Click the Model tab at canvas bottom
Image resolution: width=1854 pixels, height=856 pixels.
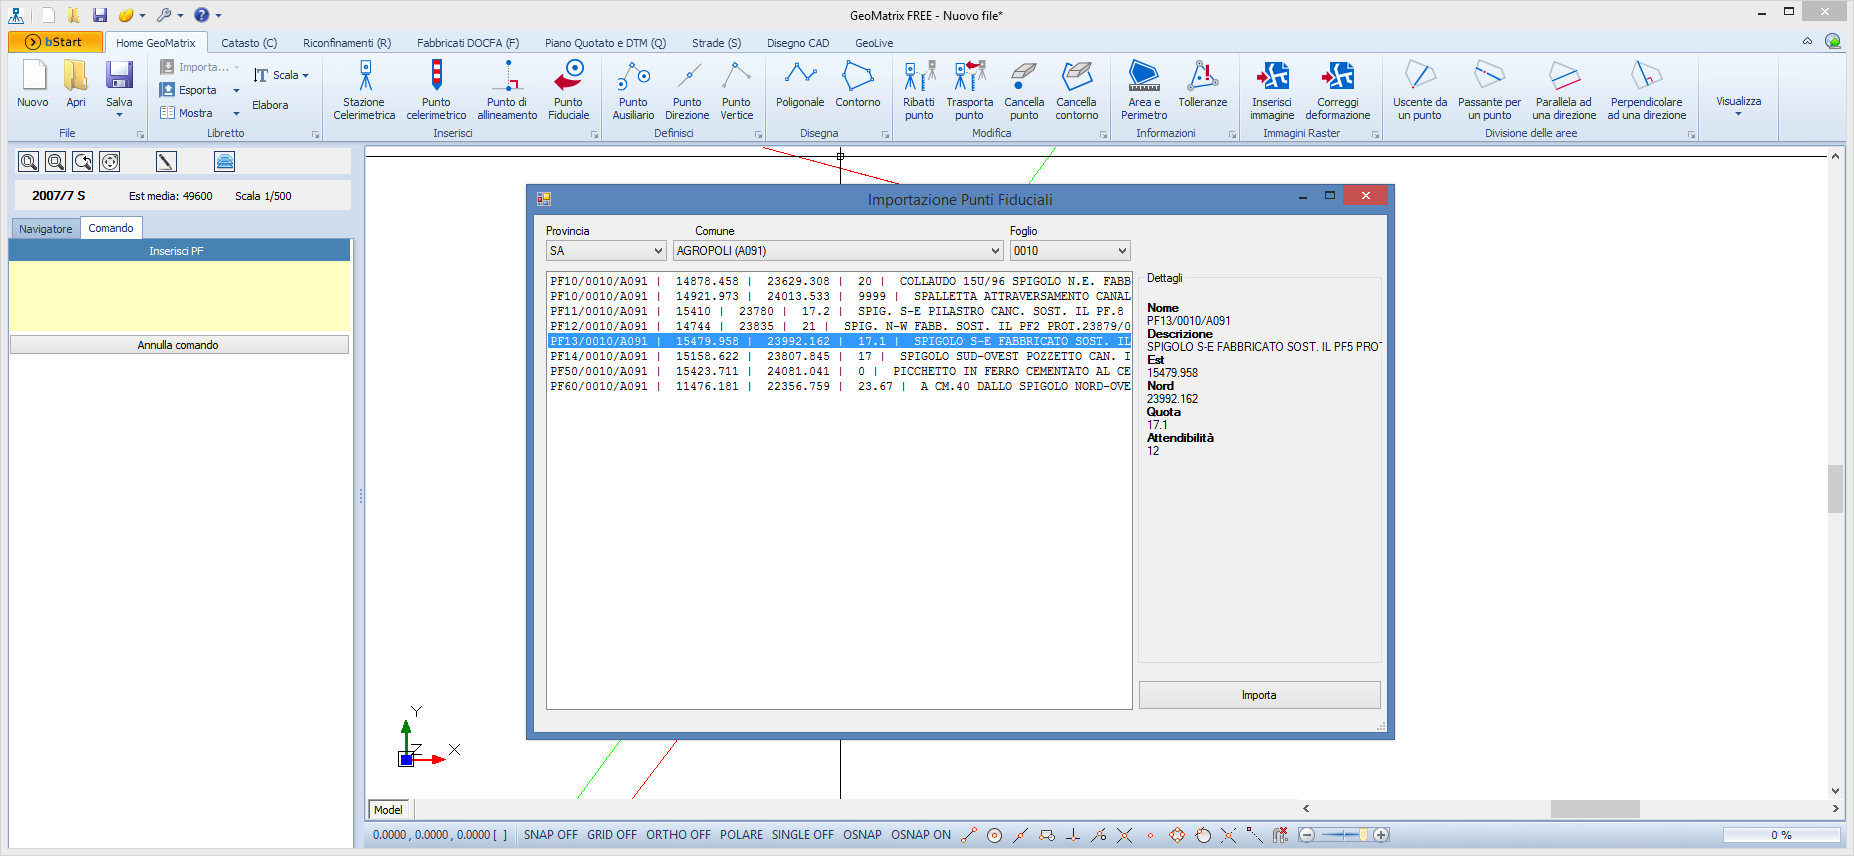point(388,810)
